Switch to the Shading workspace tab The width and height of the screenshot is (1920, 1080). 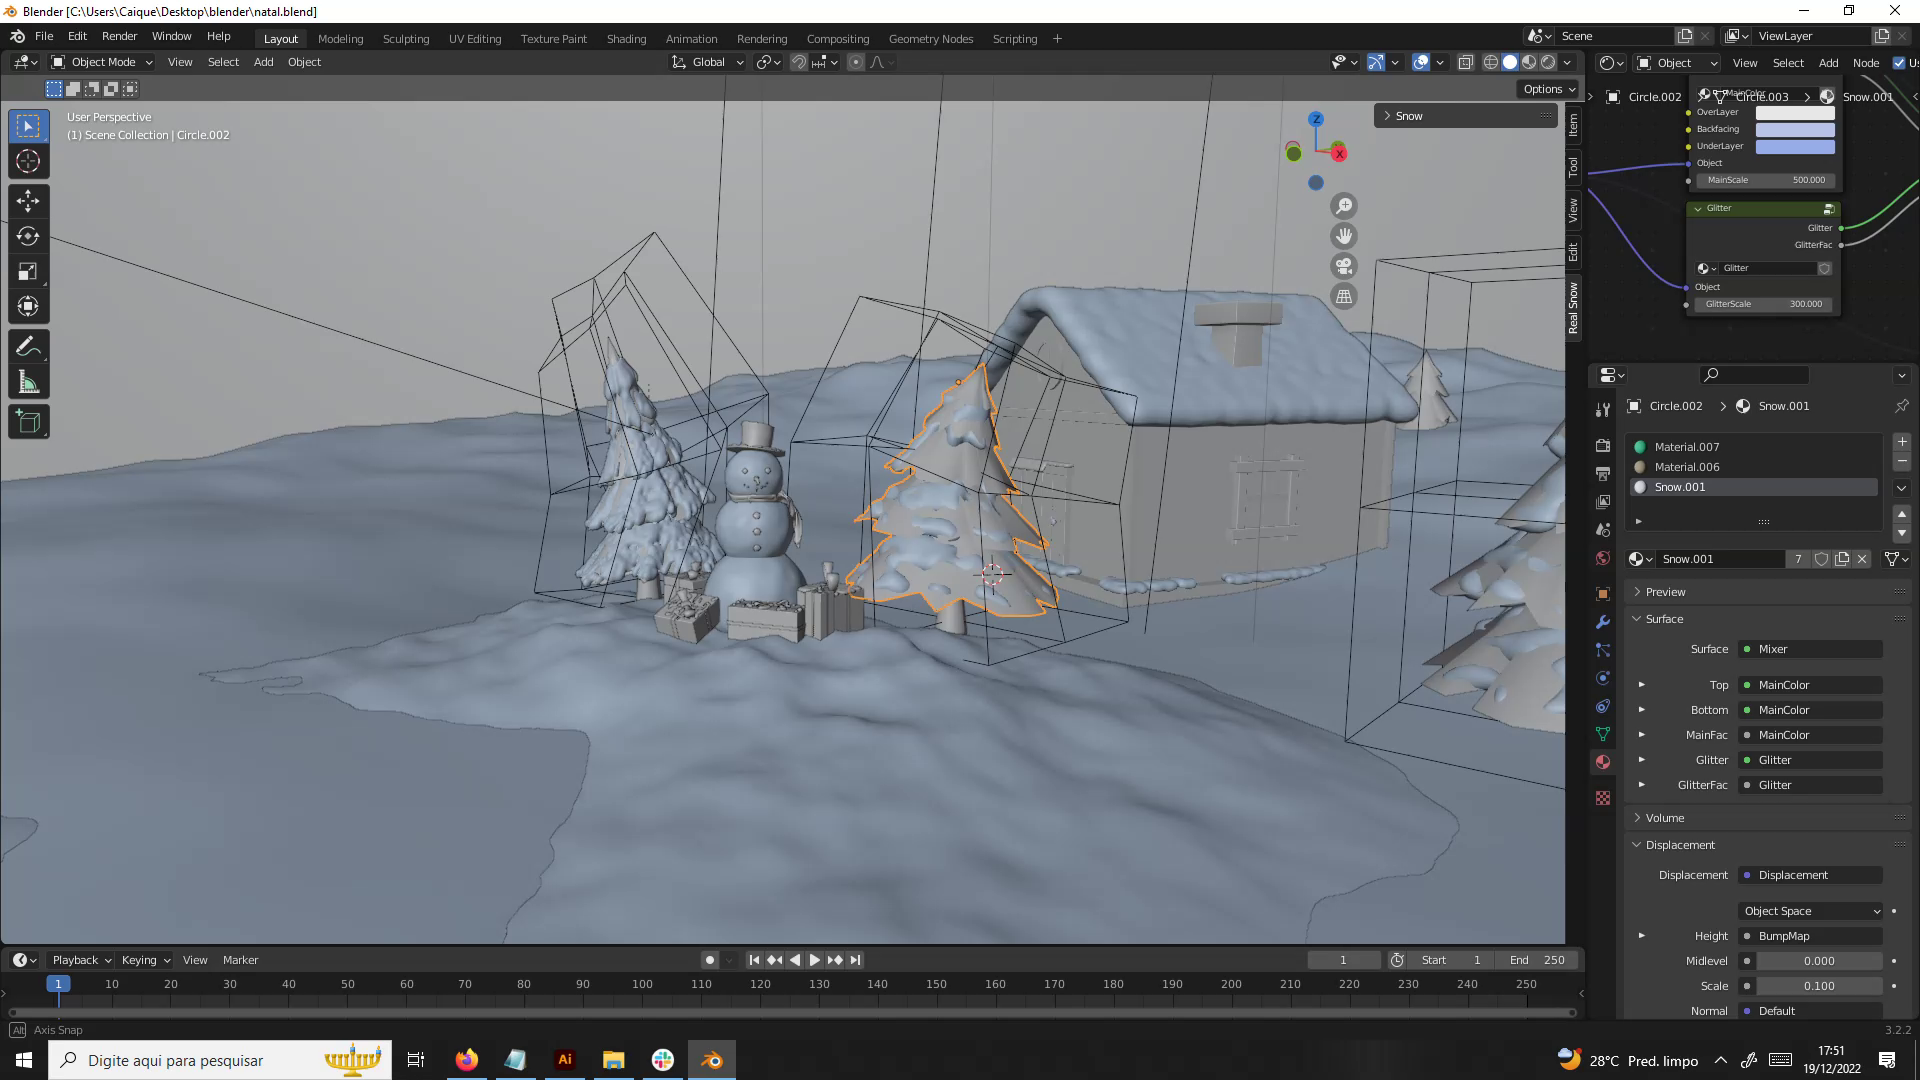point(626,38)
